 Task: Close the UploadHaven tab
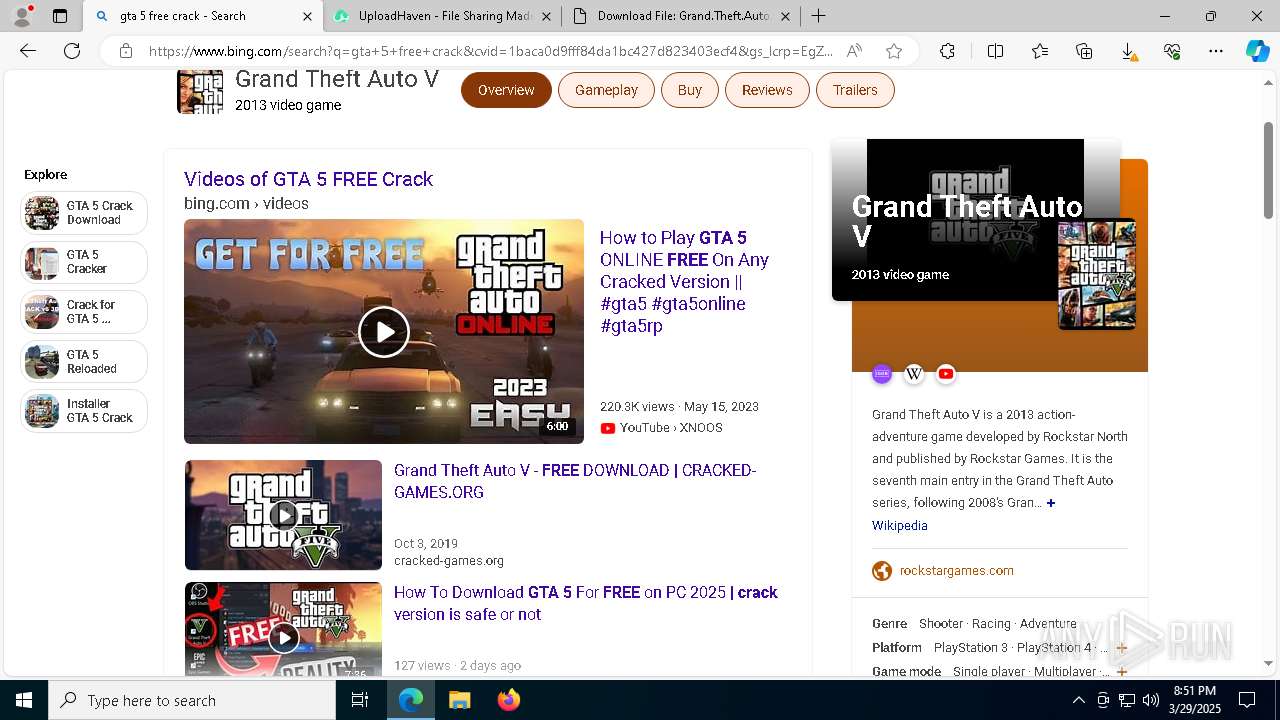tap(547, 16)
